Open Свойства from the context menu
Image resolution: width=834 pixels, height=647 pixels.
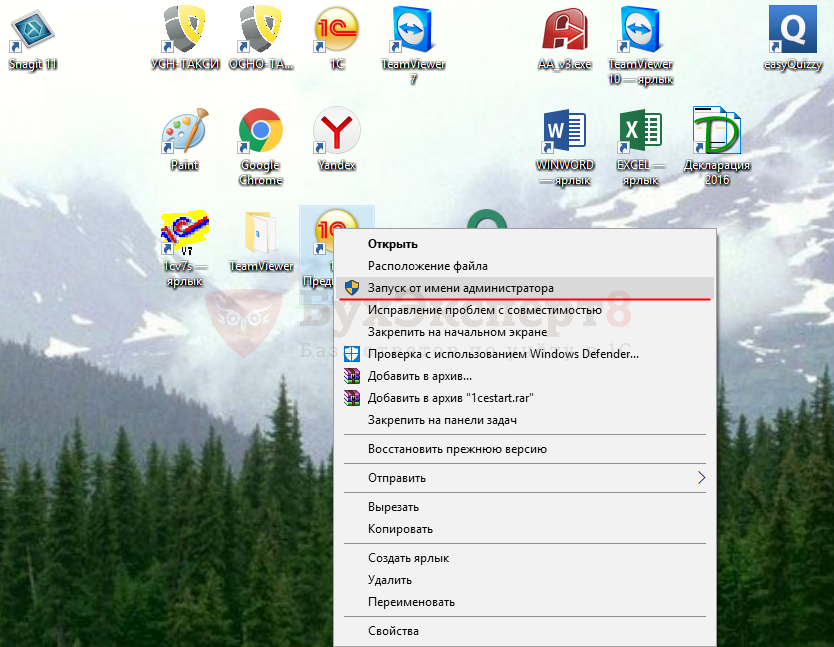point(524,631)
